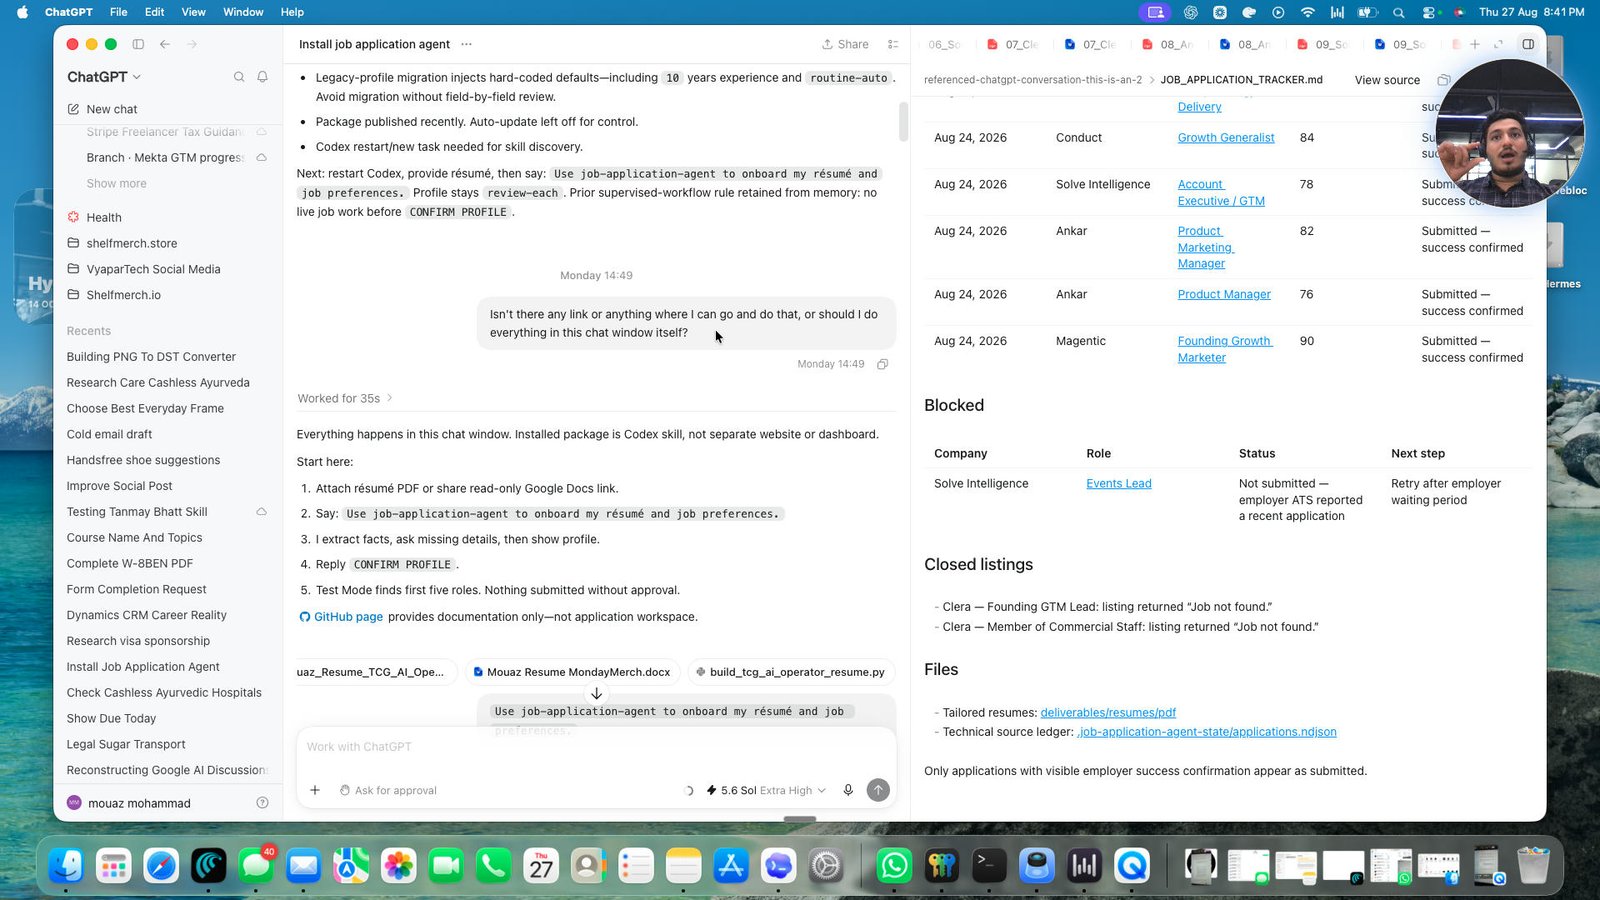Share this conversation
The height and width of the screenshot is (900, 1600).
845,44
